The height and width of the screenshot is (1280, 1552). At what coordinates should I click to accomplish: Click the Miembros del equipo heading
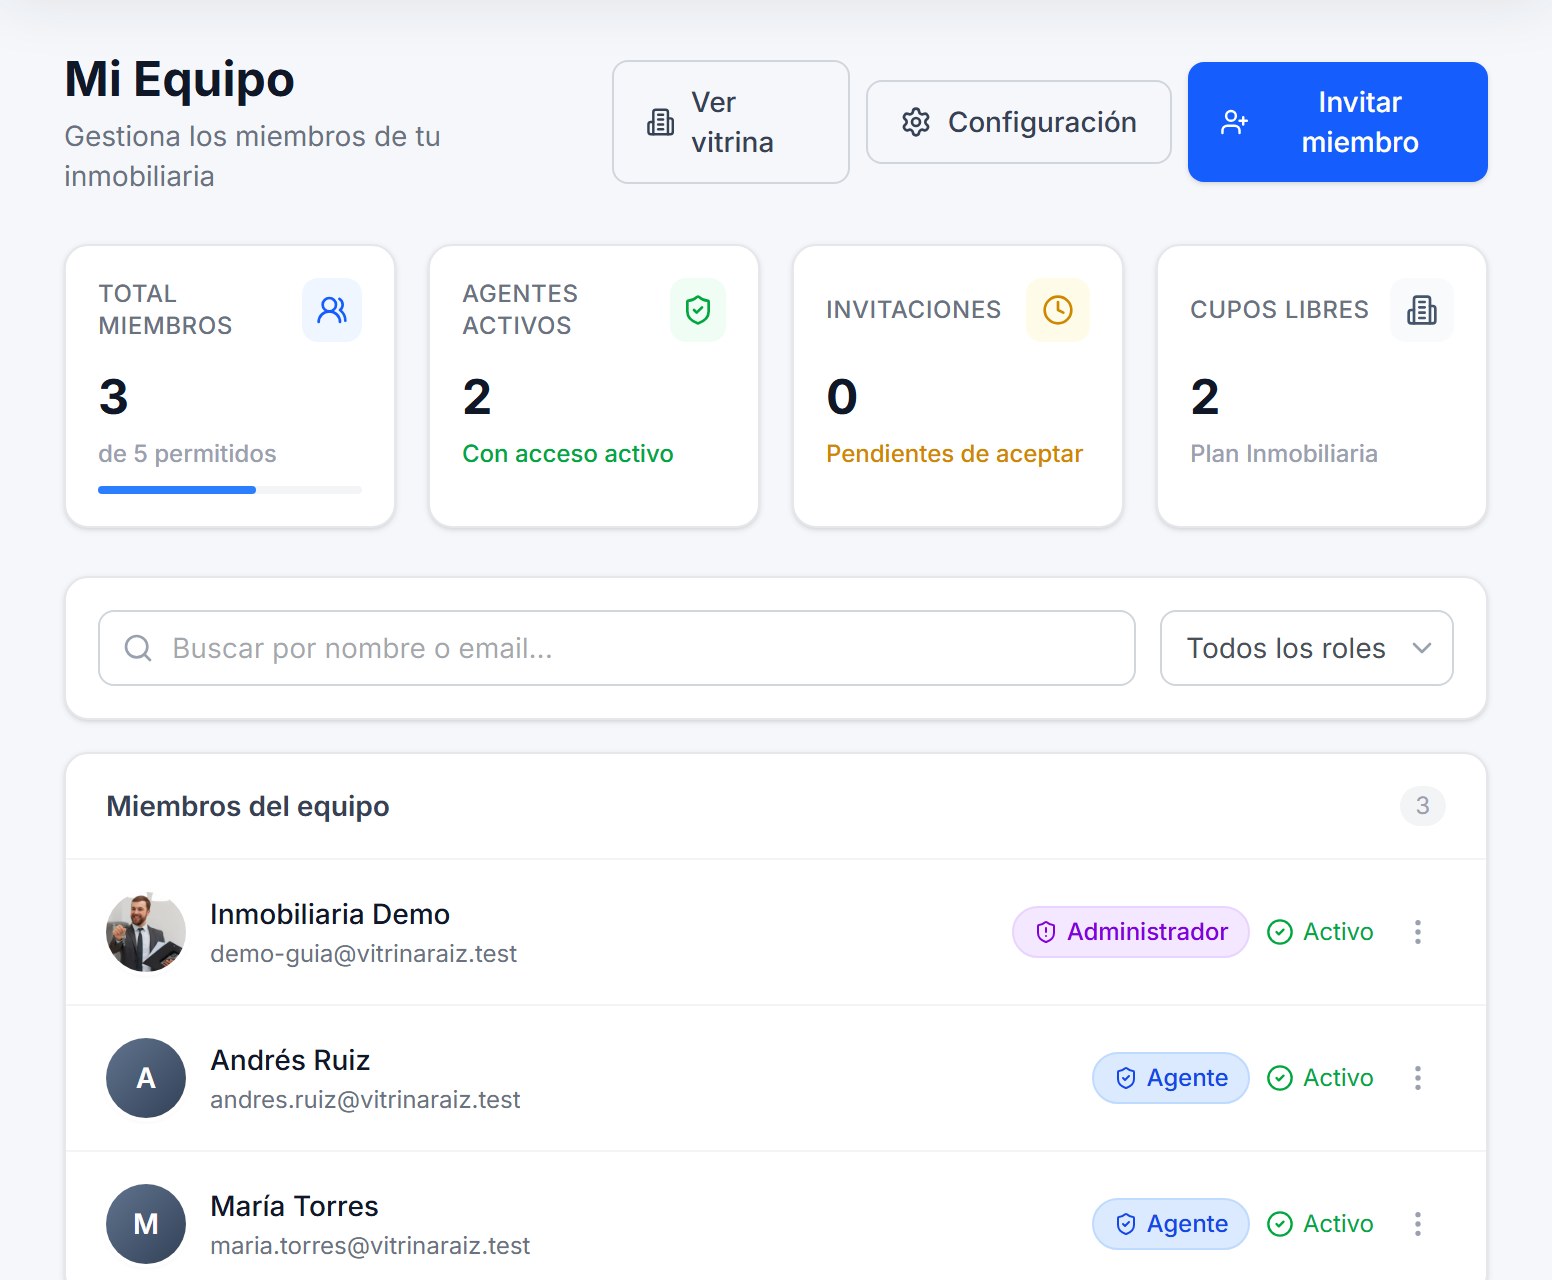click(x=248, y=806)
